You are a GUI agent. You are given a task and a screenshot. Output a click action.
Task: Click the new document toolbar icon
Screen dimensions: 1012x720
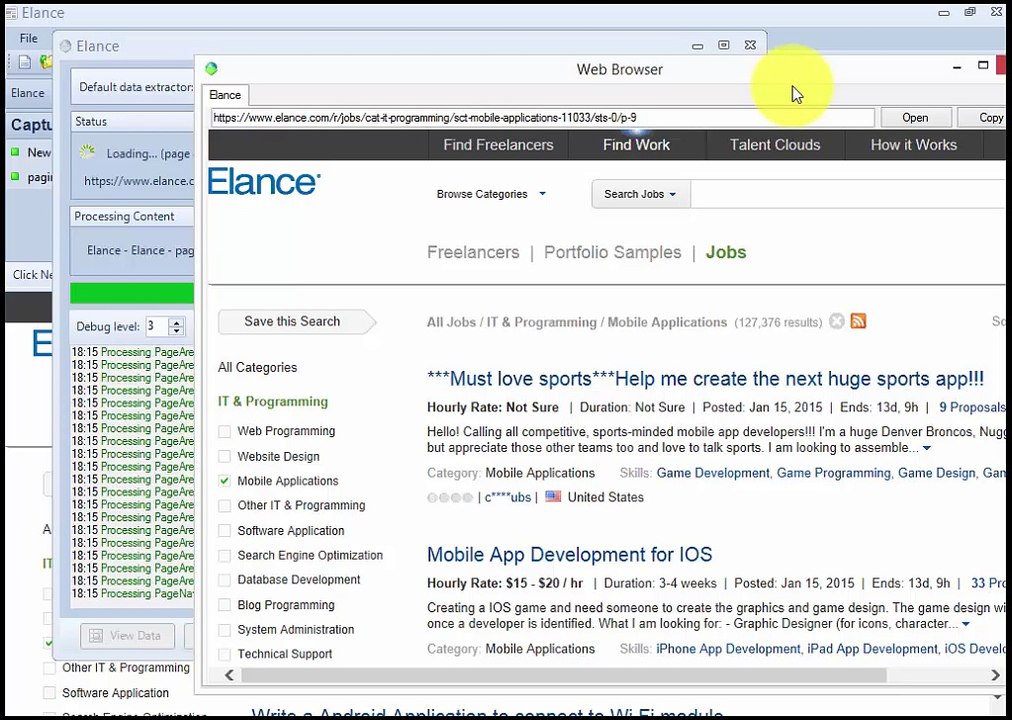point(26,62)
